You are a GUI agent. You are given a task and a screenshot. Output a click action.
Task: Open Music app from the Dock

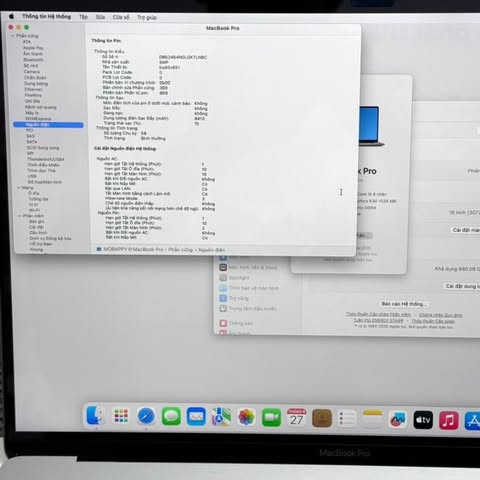(x=448, y=420)
